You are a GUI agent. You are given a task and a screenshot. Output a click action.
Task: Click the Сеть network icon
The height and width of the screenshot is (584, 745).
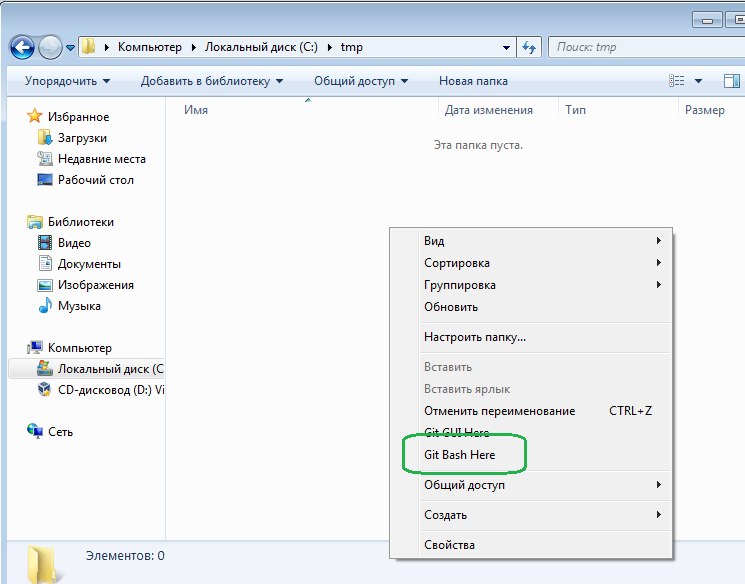click(x=34, y=431)
